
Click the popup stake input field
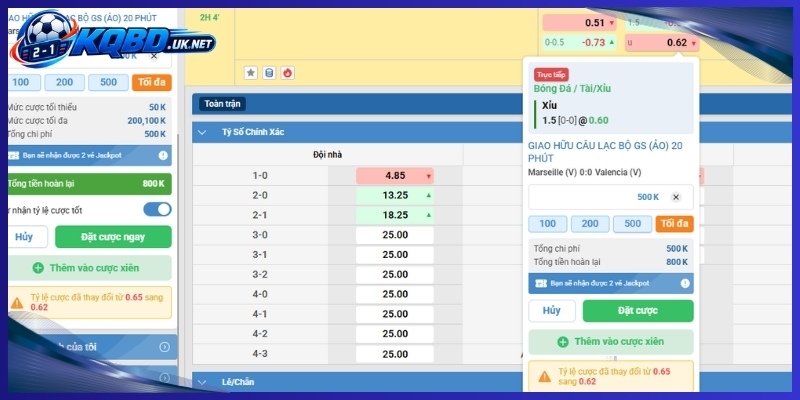[611, 197]
